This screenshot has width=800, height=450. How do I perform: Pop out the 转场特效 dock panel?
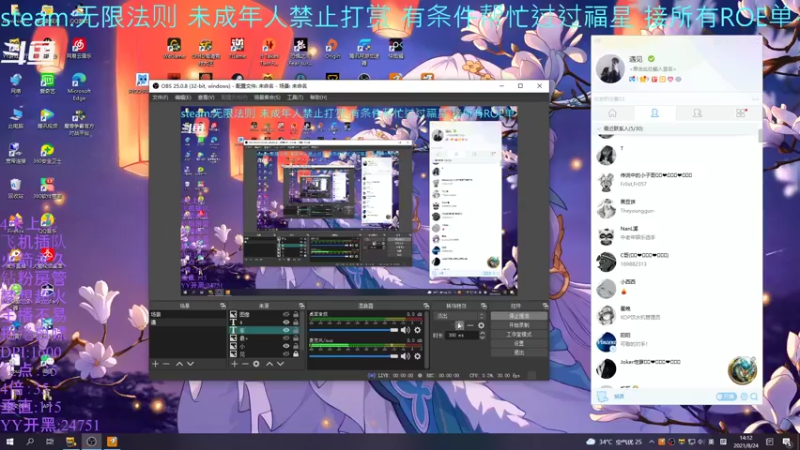pos(484,306)
